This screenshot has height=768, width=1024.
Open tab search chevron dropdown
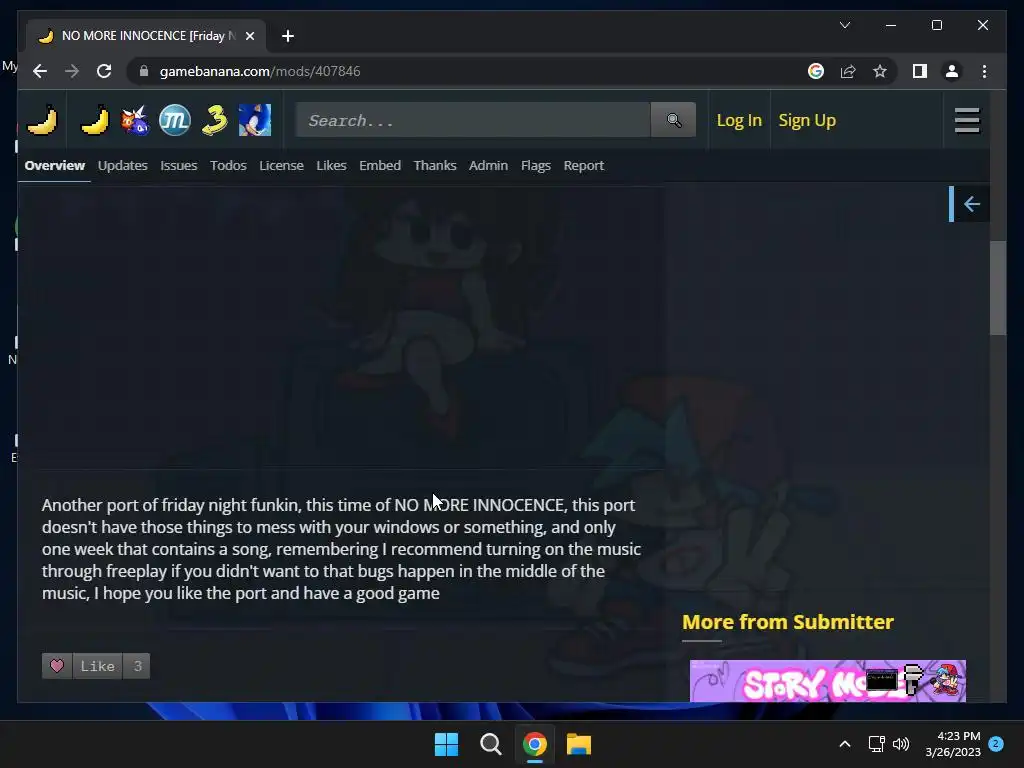844,25
